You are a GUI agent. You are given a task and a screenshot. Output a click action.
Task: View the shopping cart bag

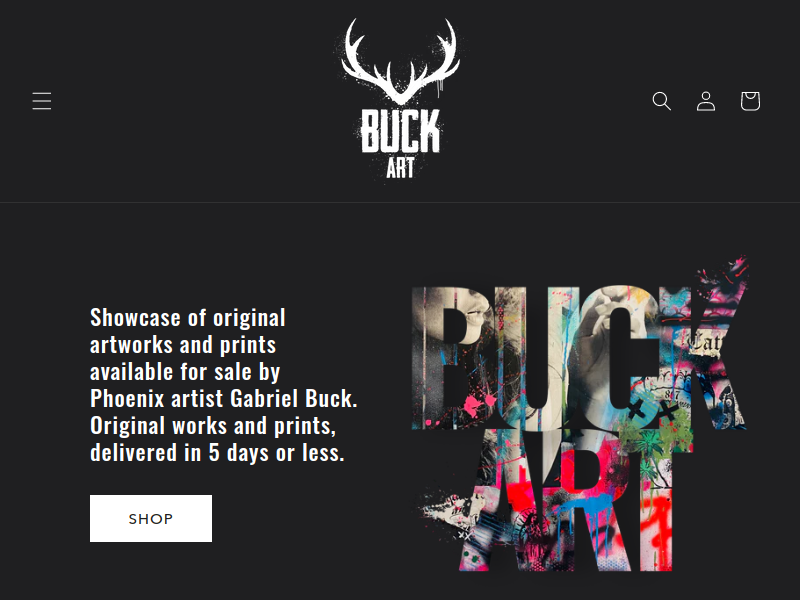750,101
